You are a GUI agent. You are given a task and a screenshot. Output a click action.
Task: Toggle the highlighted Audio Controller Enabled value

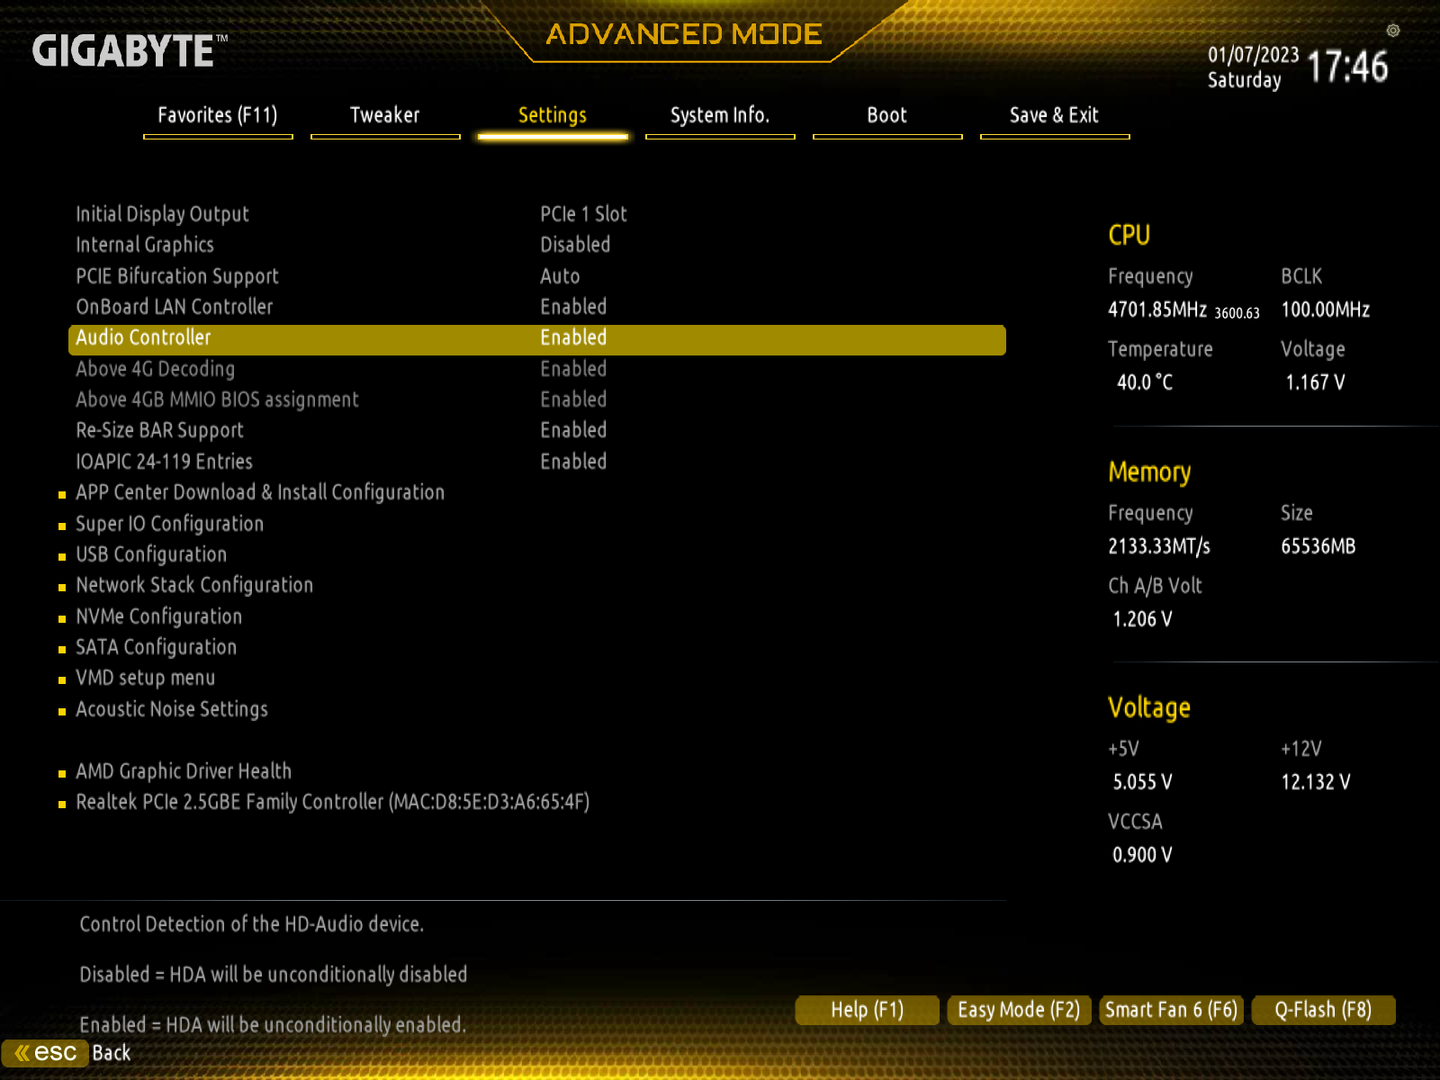coord(574,338)
